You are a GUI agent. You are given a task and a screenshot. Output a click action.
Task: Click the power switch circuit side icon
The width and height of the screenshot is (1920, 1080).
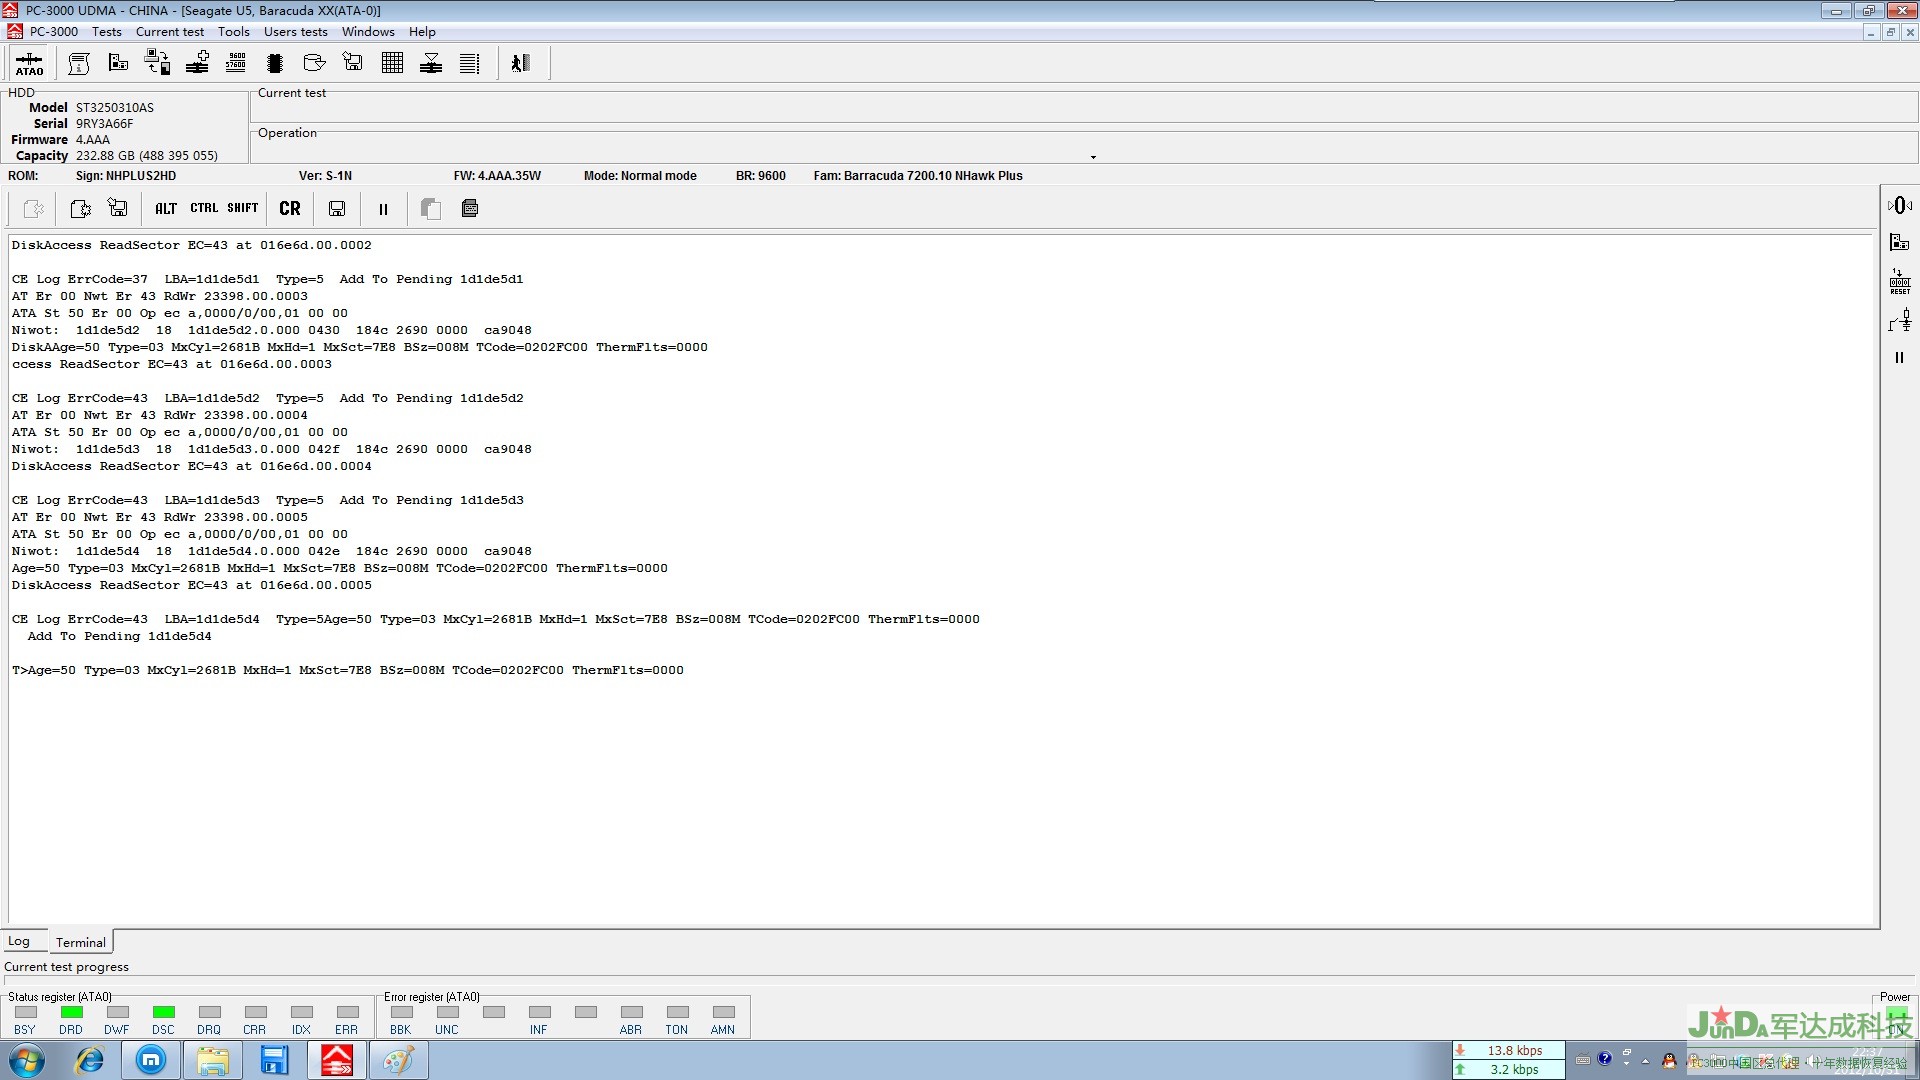pos(1899,321)
